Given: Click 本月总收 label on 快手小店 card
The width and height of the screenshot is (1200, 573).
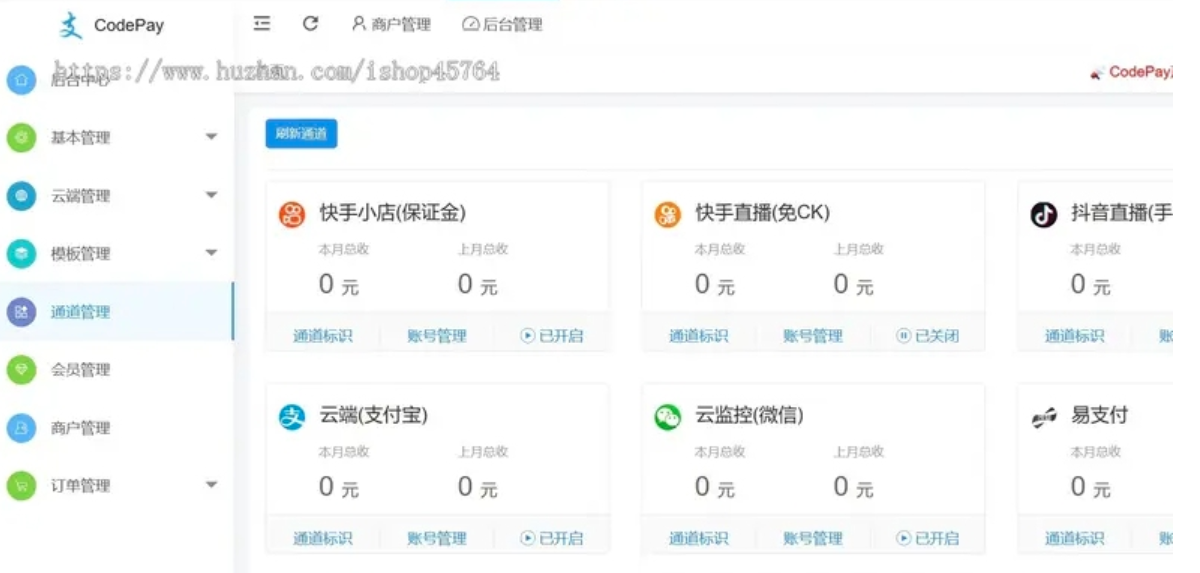Looking at the screenshot, I should [x=343, y=250].
